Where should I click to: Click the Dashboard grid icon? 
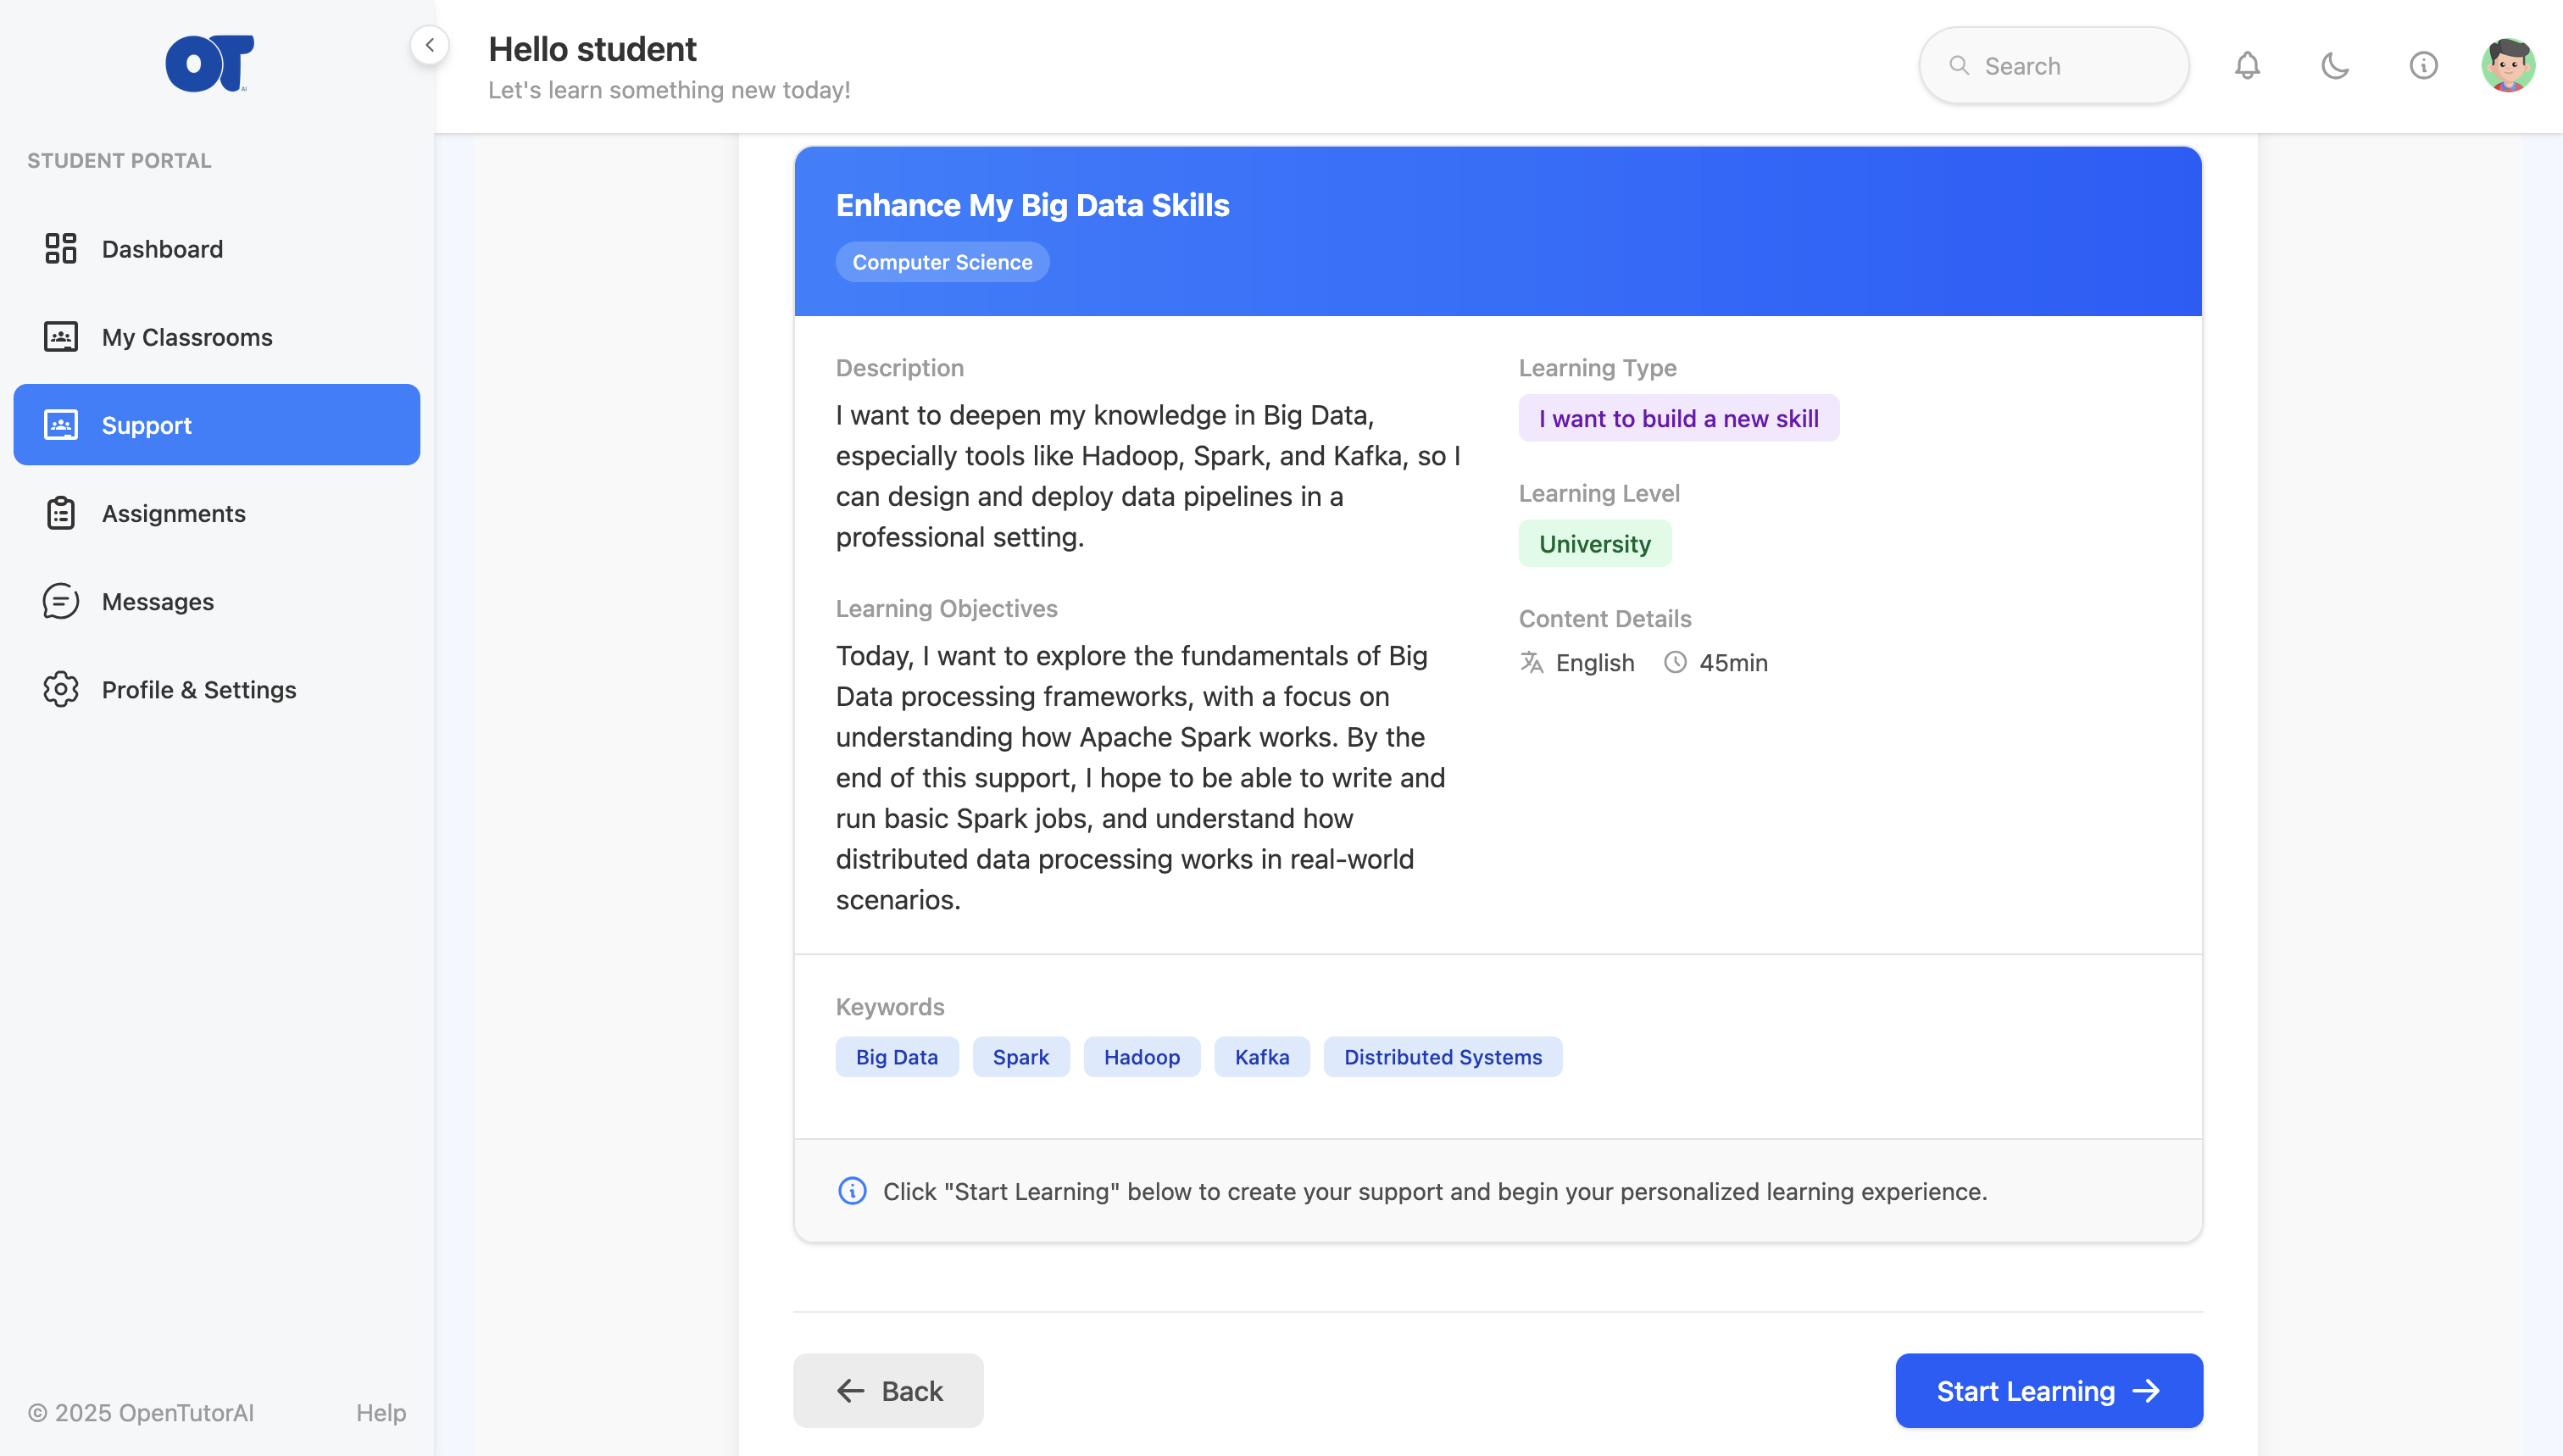click(60, 249)
